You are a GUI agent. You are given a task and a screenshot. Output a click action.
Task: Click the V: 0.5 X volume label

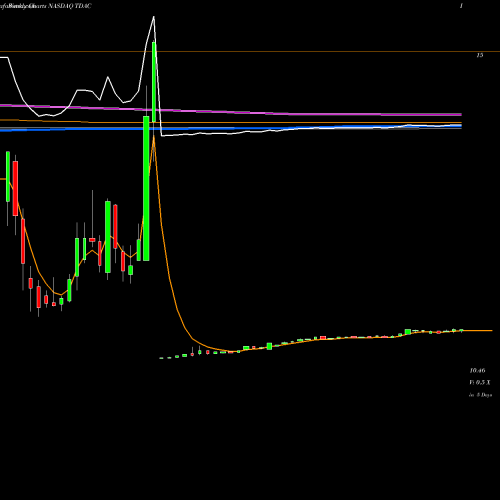coord(480,382)
